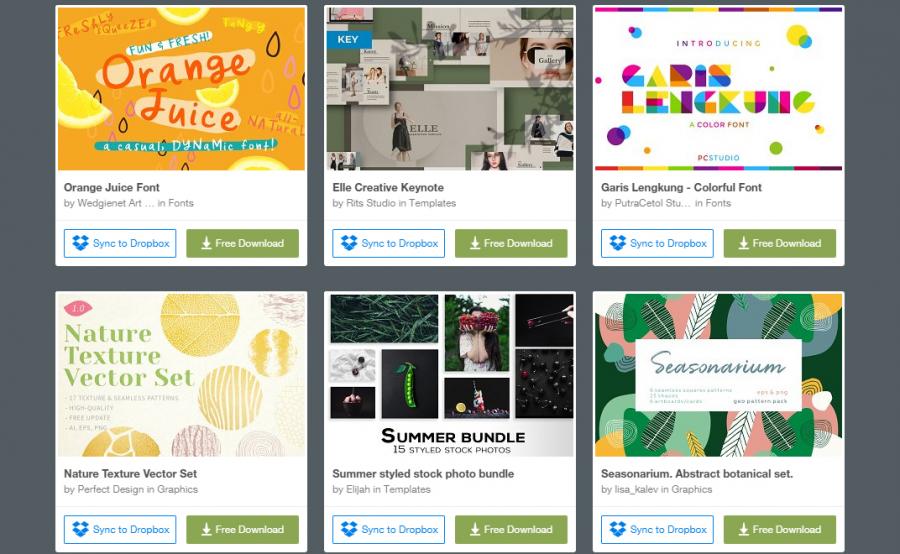This screenshot has height=554, width=900.
Task: Sync Seasonarium botanical set to Dropbox
Action: coord(657,529)
